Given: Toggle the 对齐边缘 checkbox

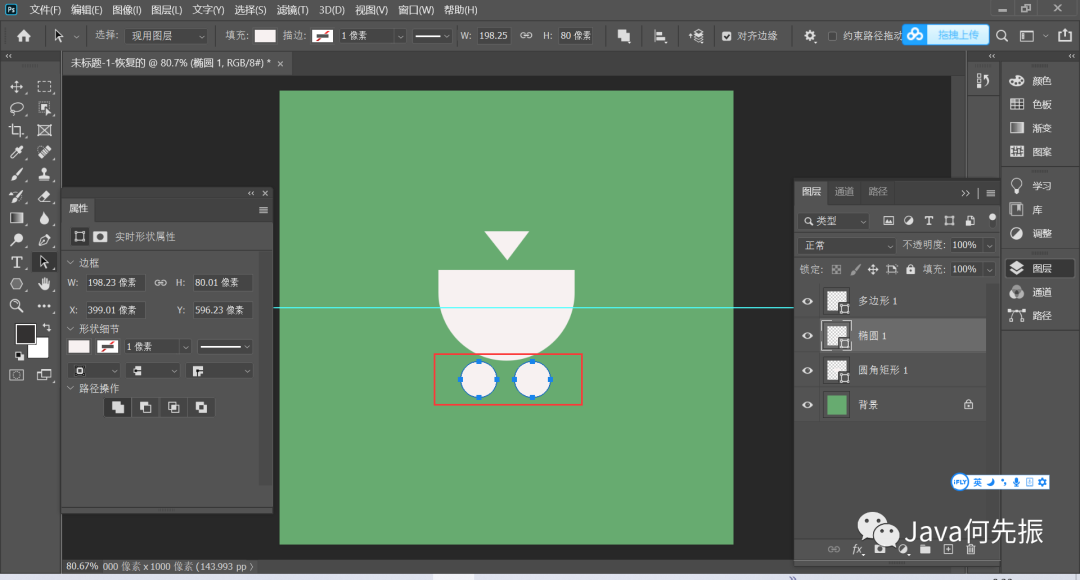Looking at the screenshot, I should (x=727, y=36).
